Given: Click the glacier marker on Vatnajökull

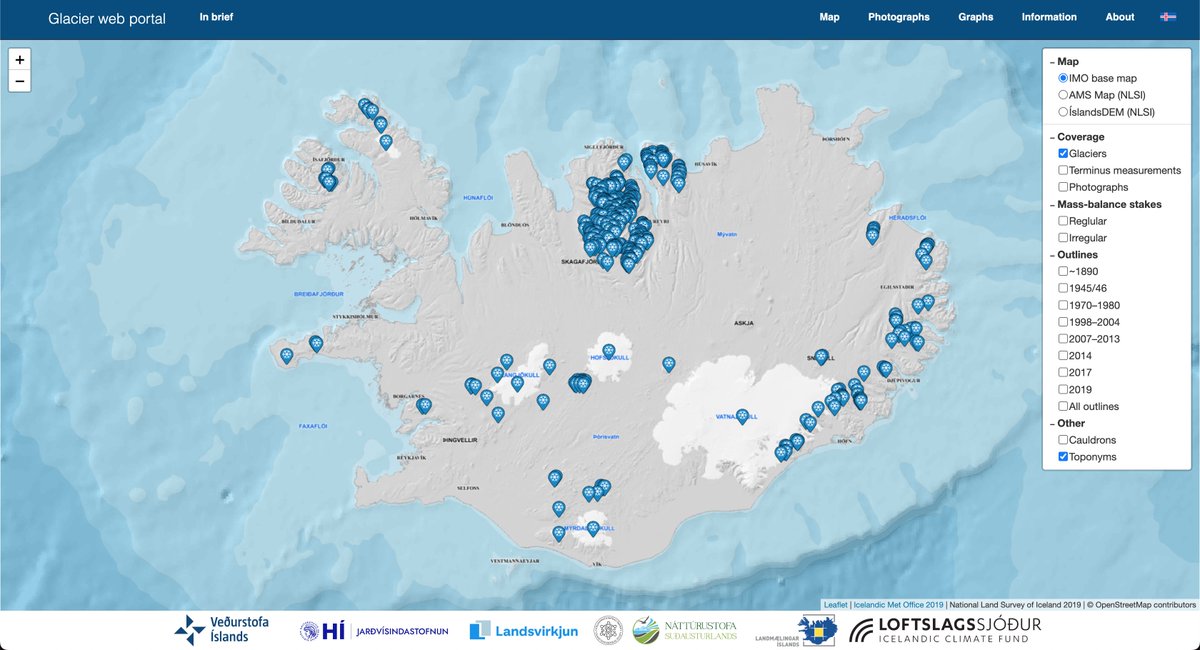Looking at the screenshot, I should (744, 415).
